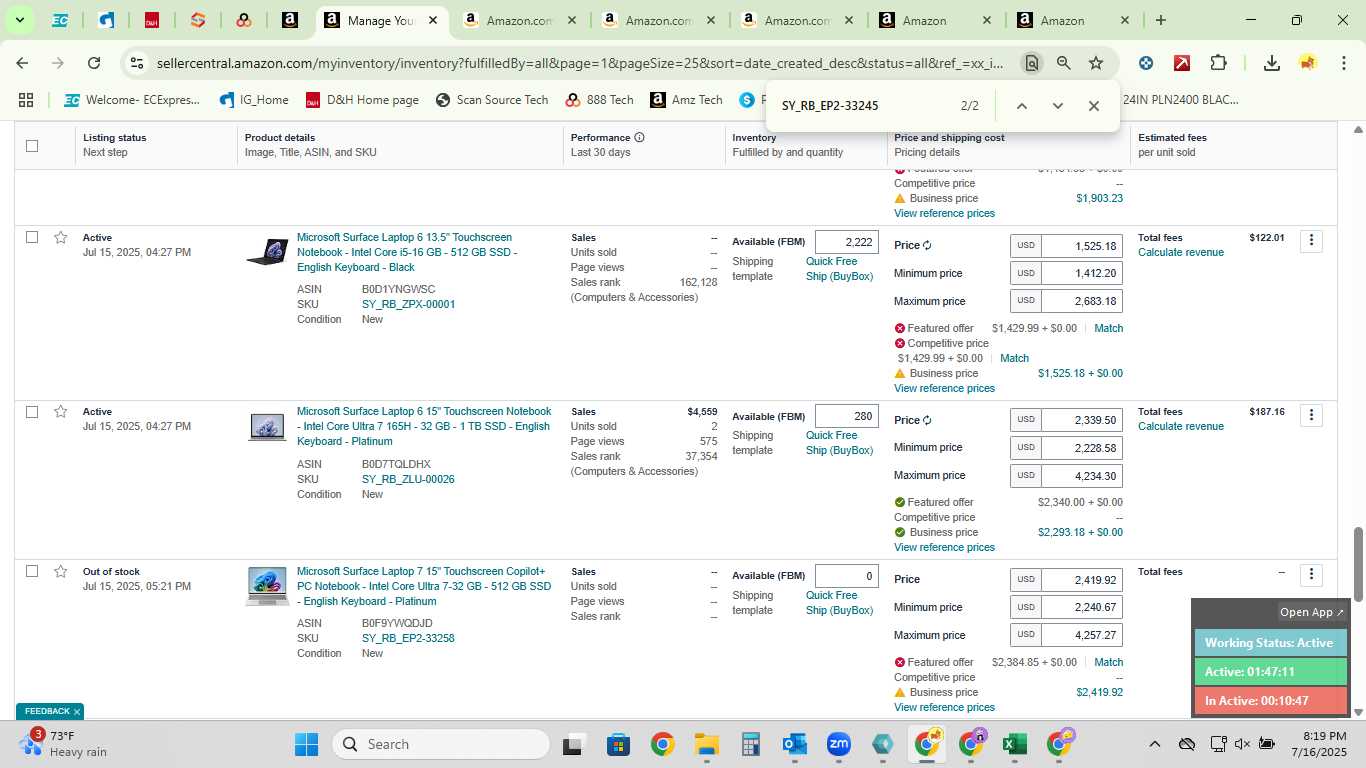Edit price field showing 2,339.50

tap(1082, 420)
